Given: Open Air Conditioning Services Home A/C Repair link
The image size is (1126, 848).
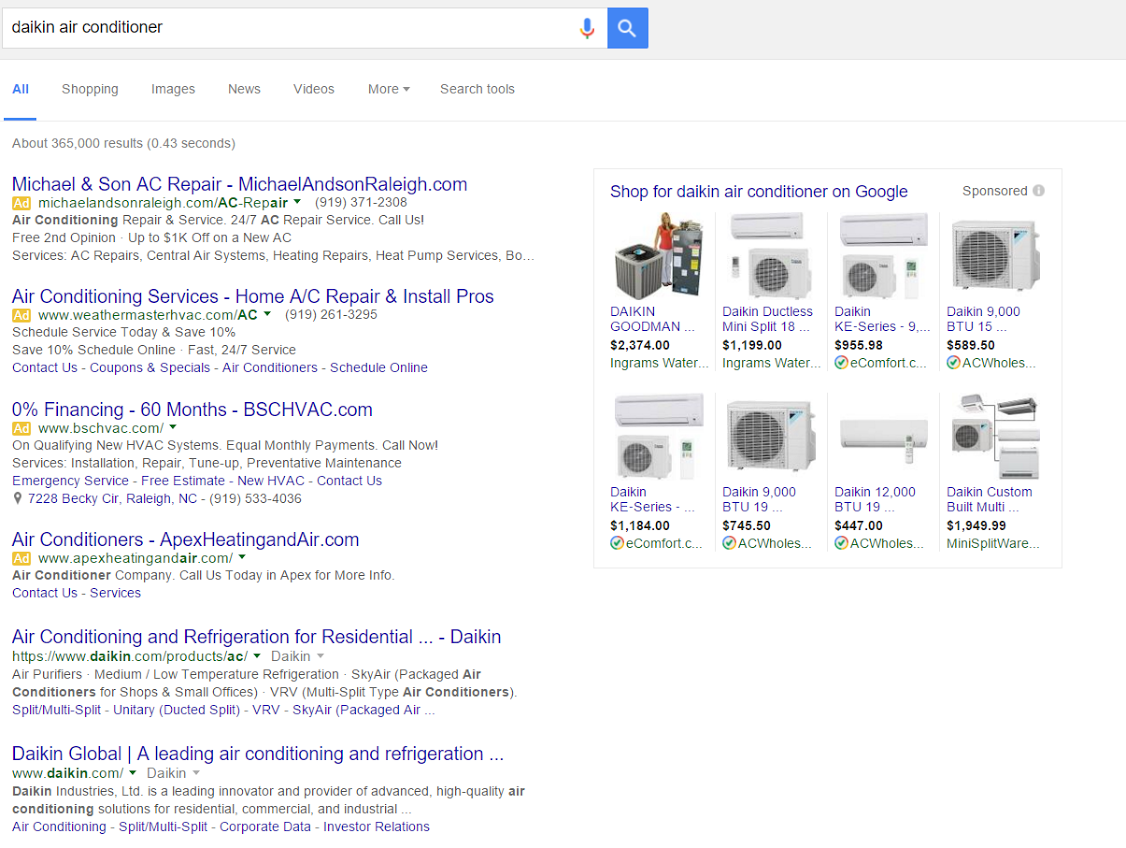Looking at the screenshot, I should click(253, 297).
